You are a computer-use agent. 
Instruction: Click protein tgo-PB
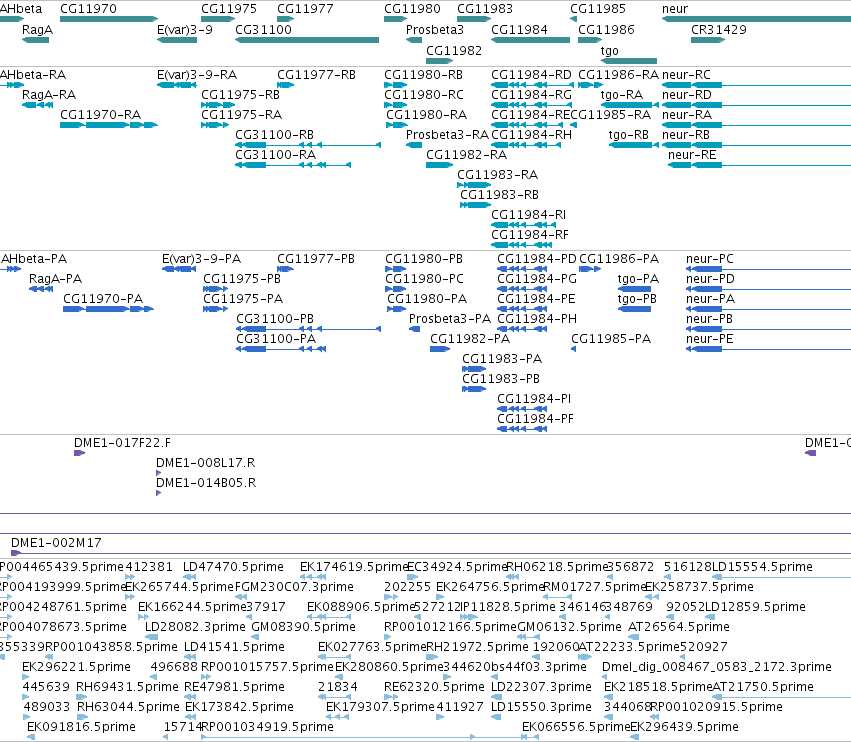[634, 309]
